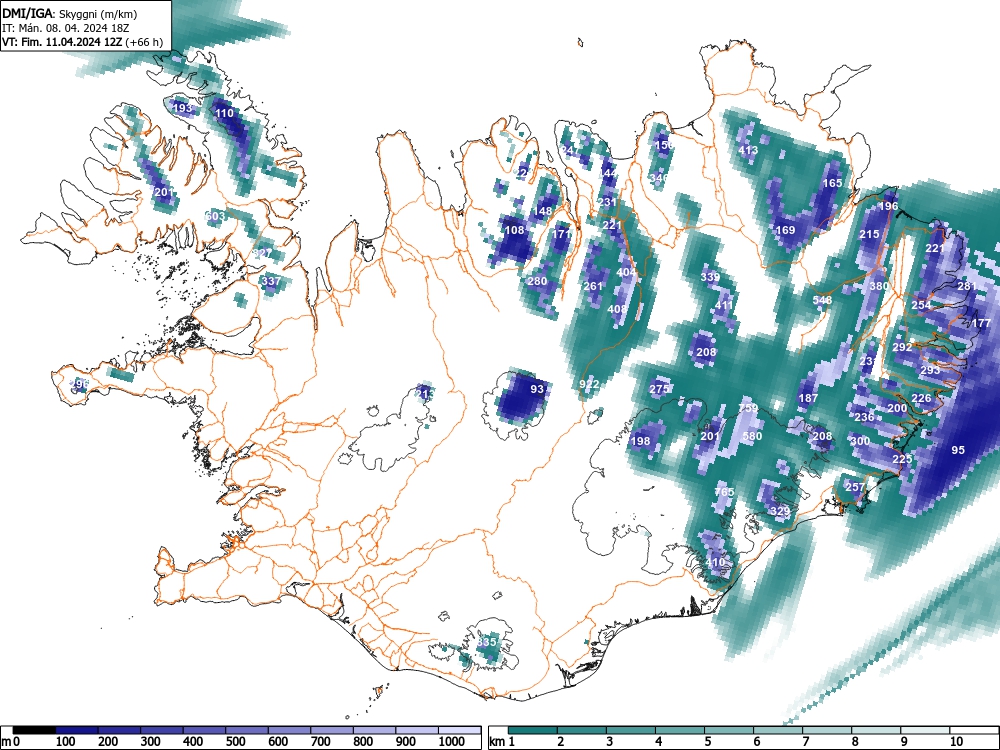Viewport: 1000px width, 750px height.
Task: Click the visibility value 169 on the map
Action: click(x=786, y=230)
